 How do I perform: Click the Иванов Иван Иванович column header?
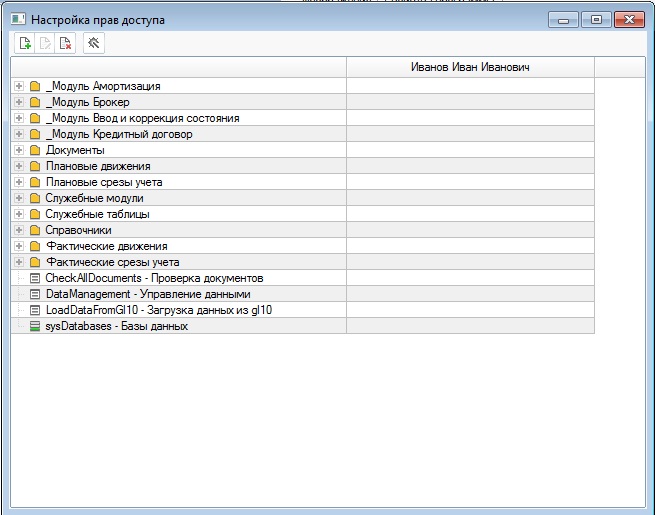pos(470,67)
